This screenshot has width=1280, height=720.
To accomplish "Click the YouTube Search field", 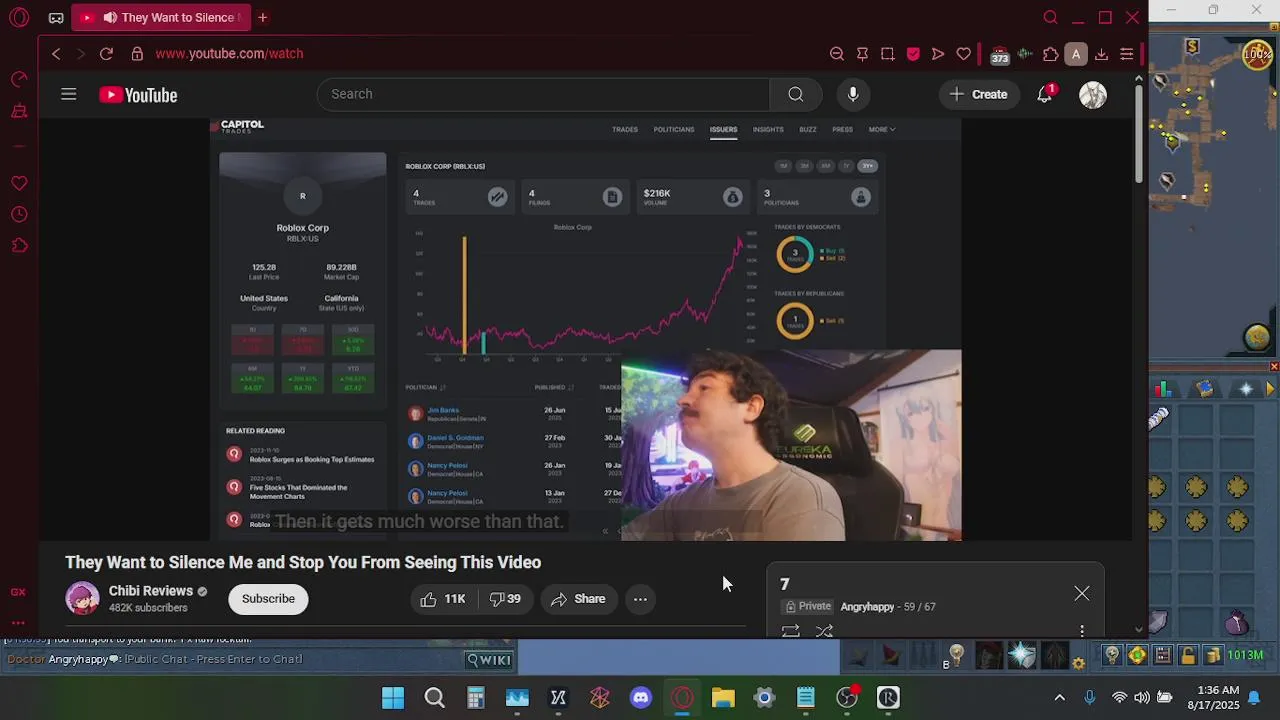I will (x=543, y=94).
